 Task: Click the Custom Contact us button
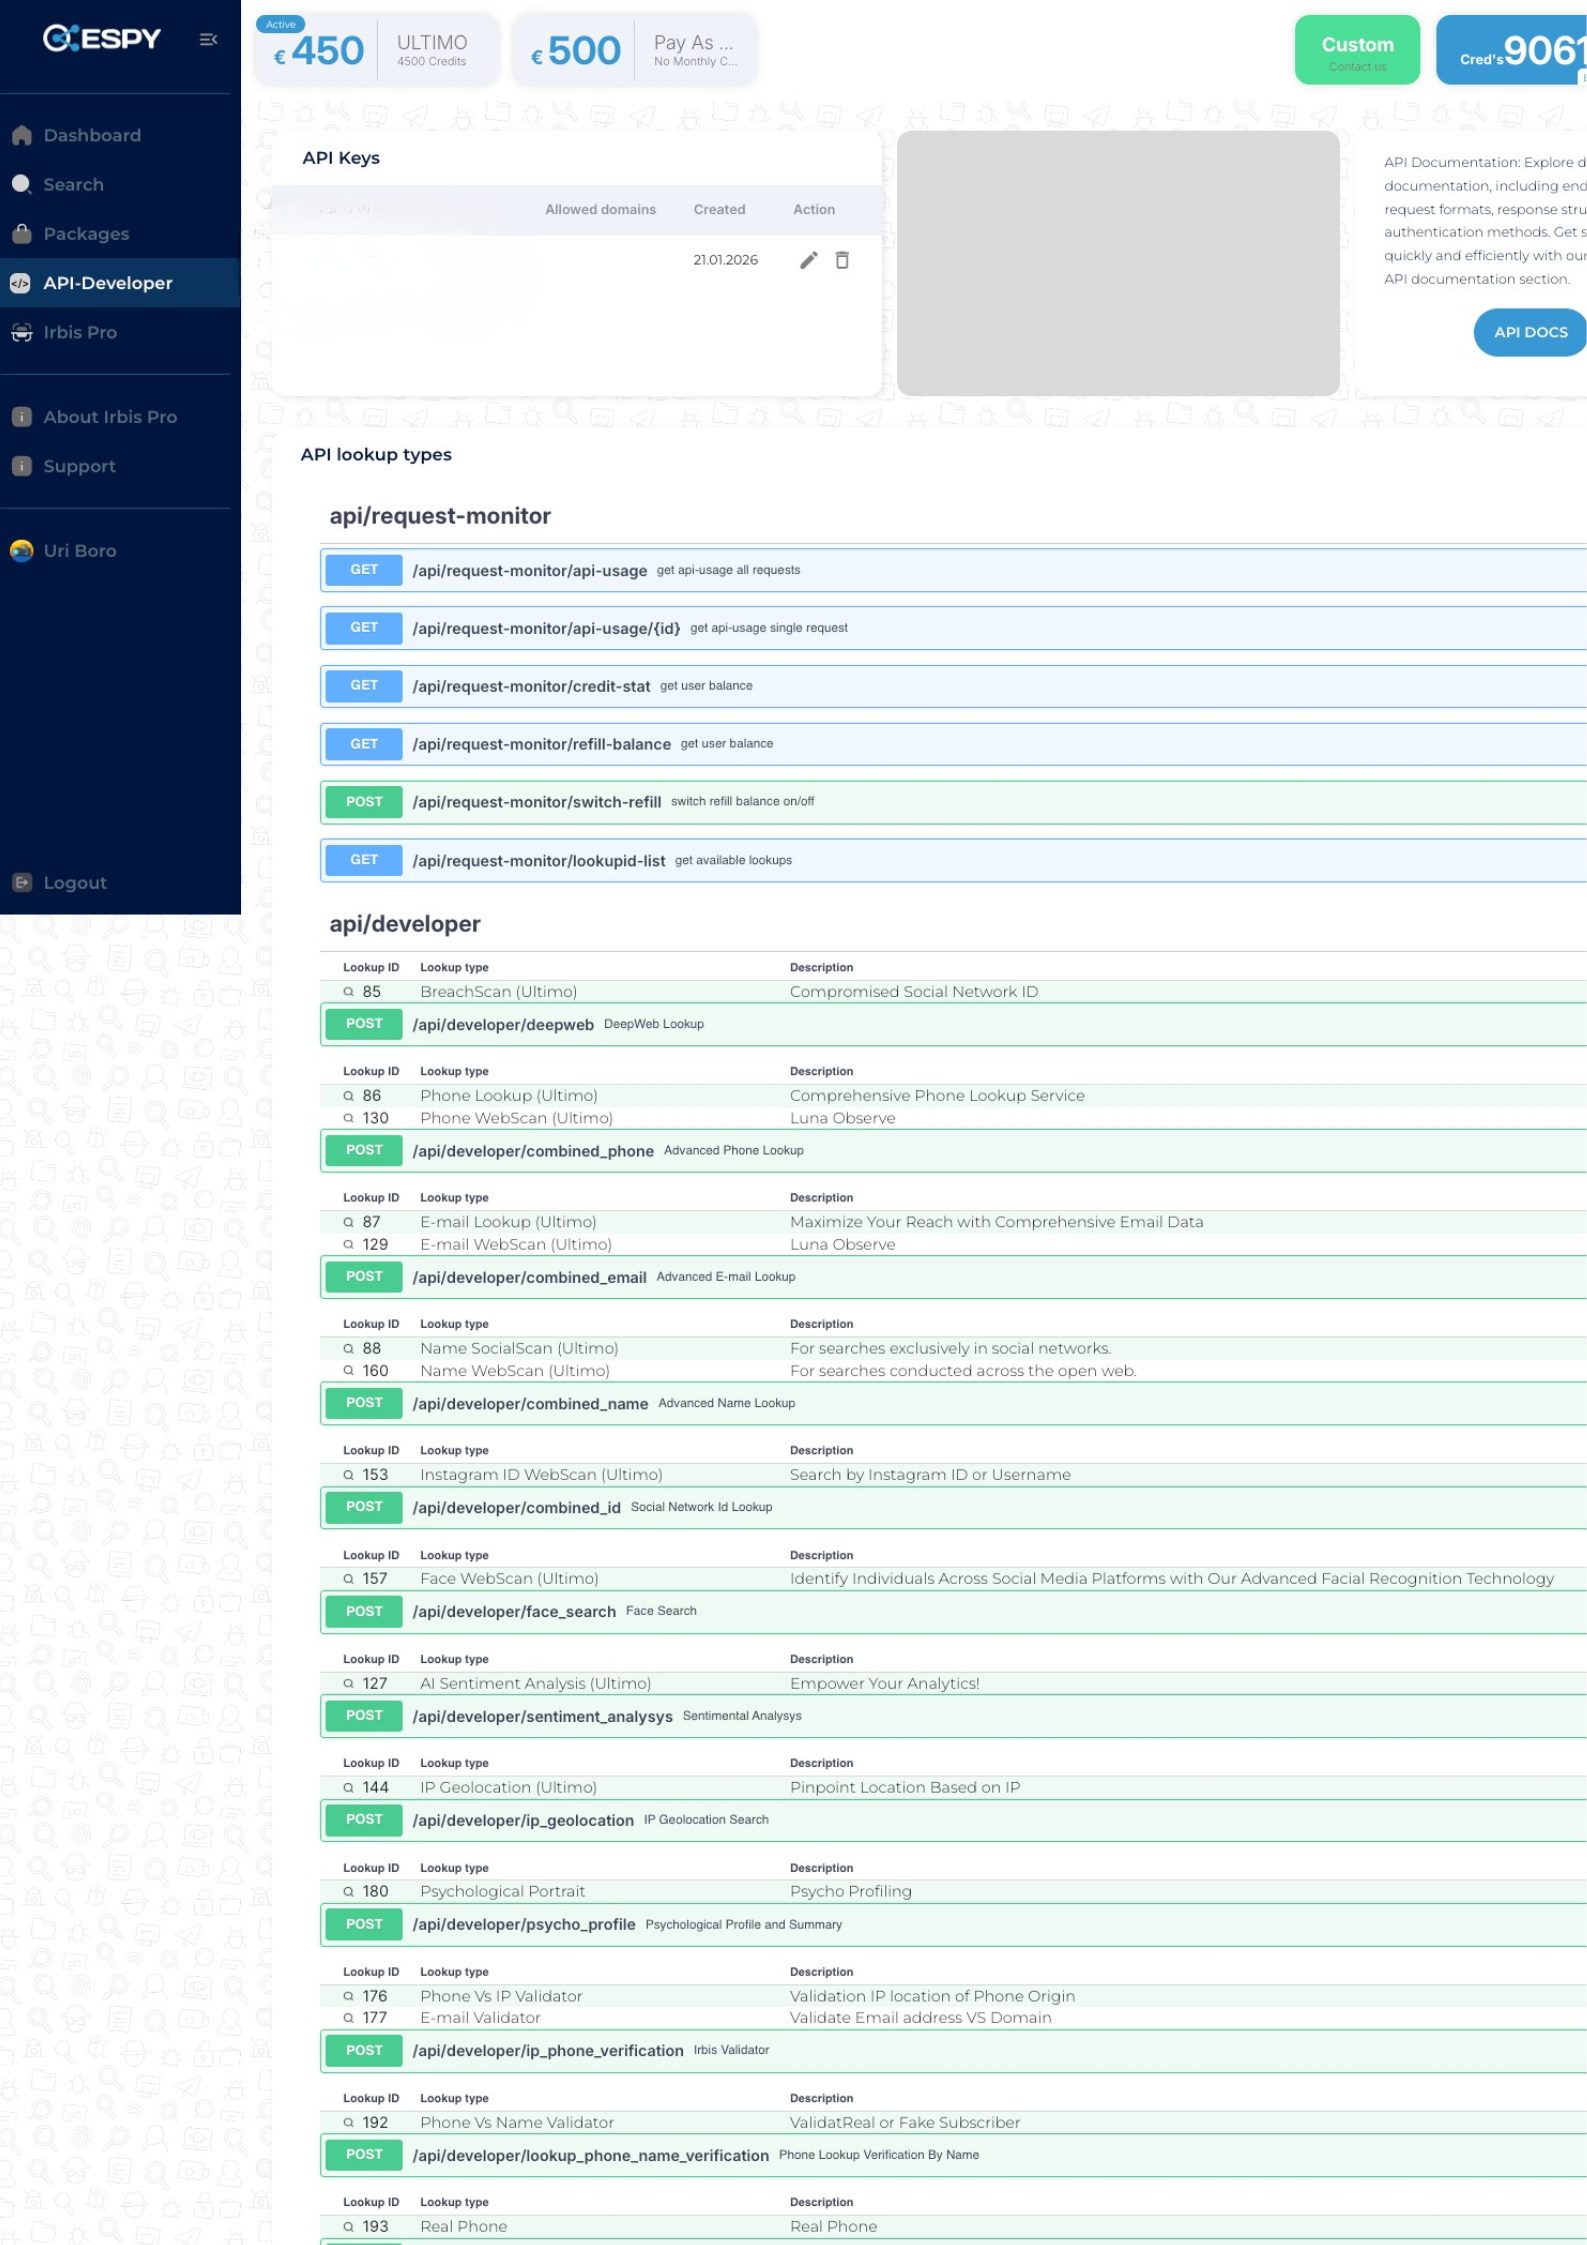1357,50
